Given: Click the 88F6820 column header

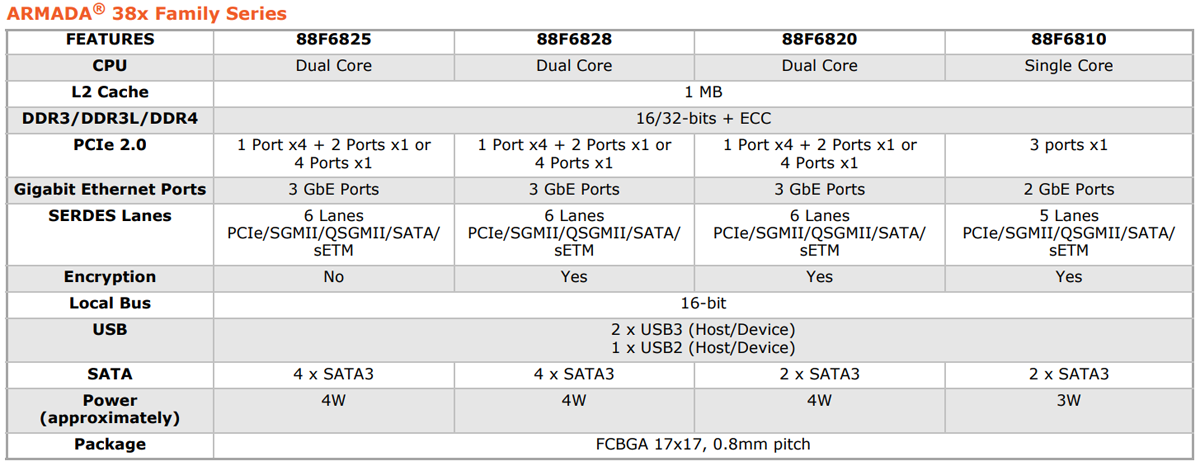Looking at the screenshot, I should [x=819, y=40].
